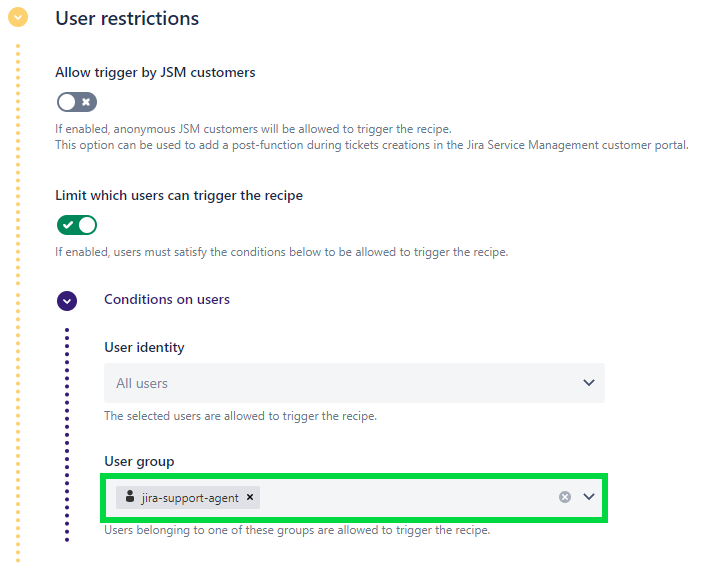Click the person icon on jira-support-agent tag
727x581 pixels.
tap(130, 497)
